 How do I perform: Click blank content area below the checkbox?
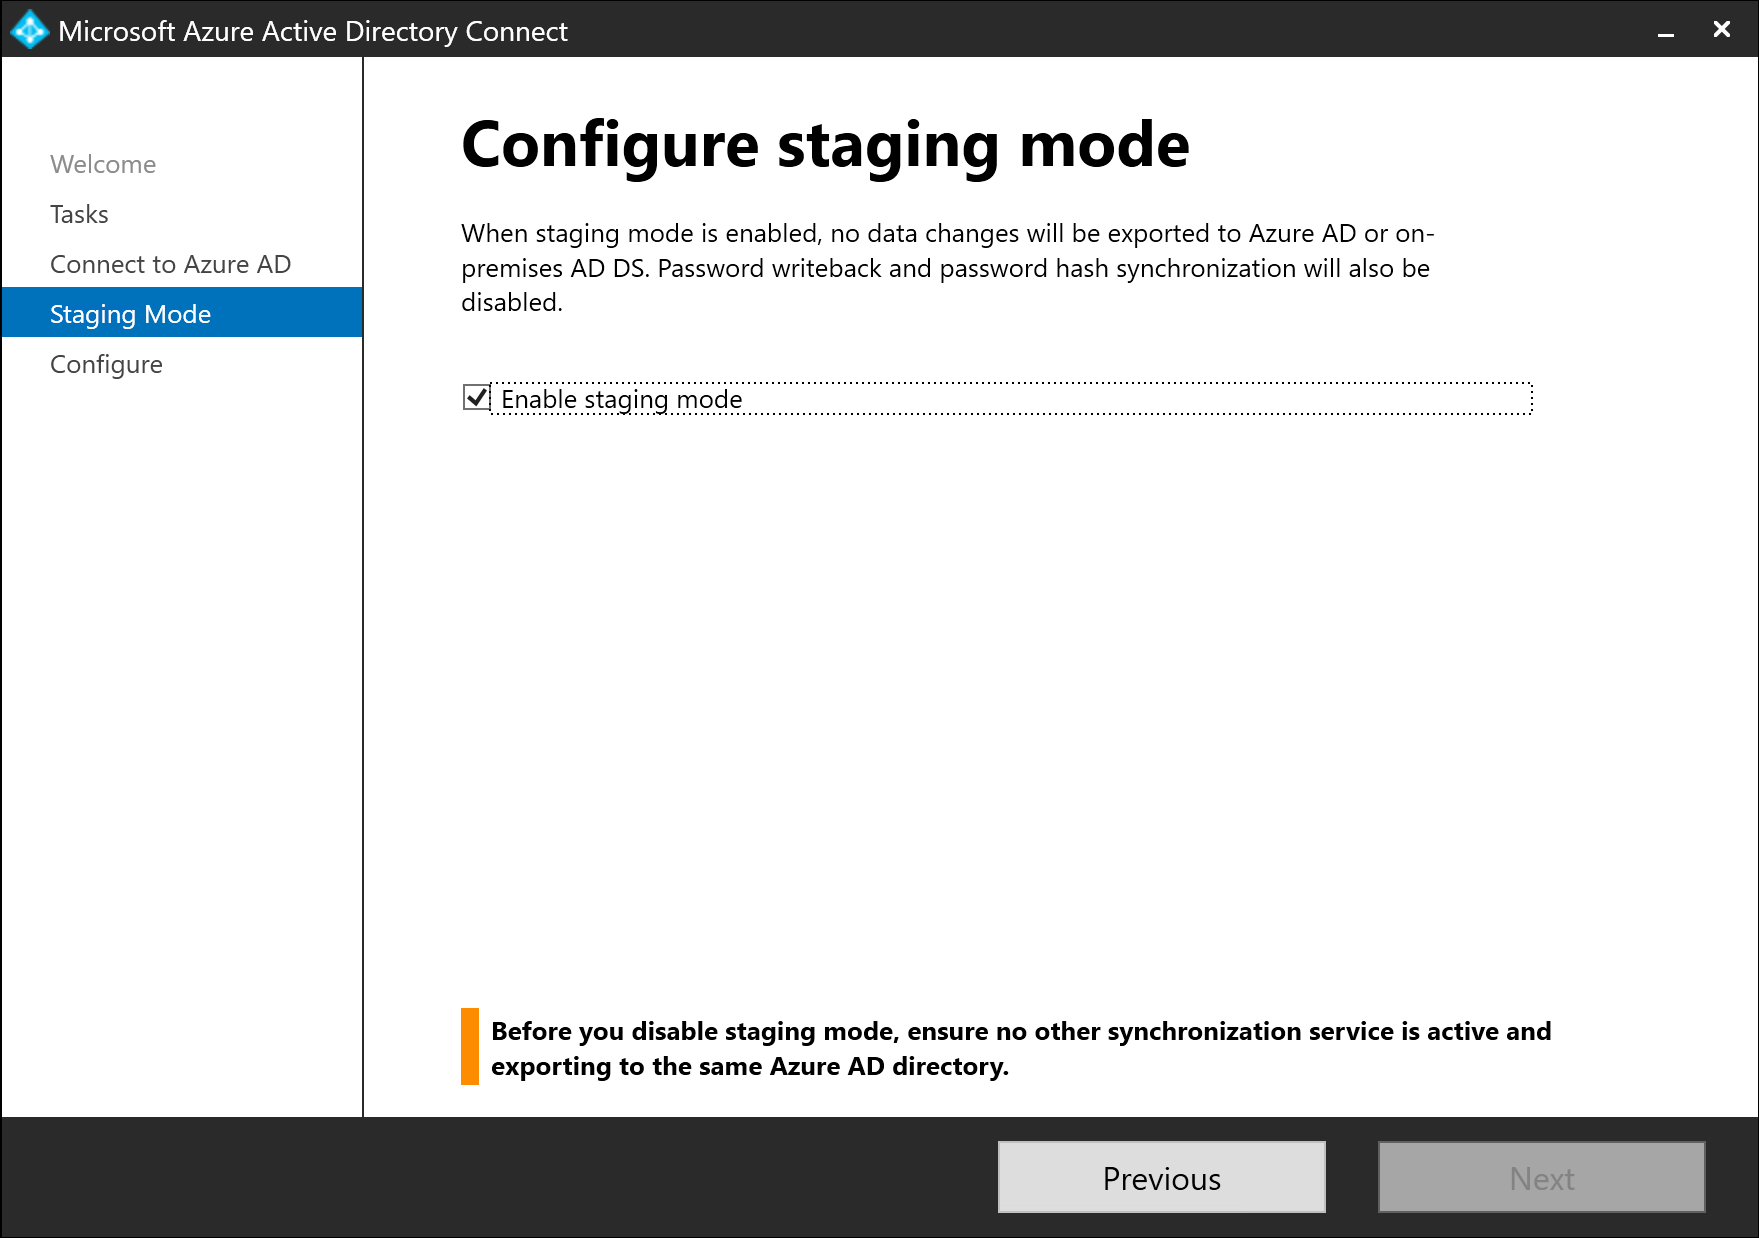[x=1000, y=700]
